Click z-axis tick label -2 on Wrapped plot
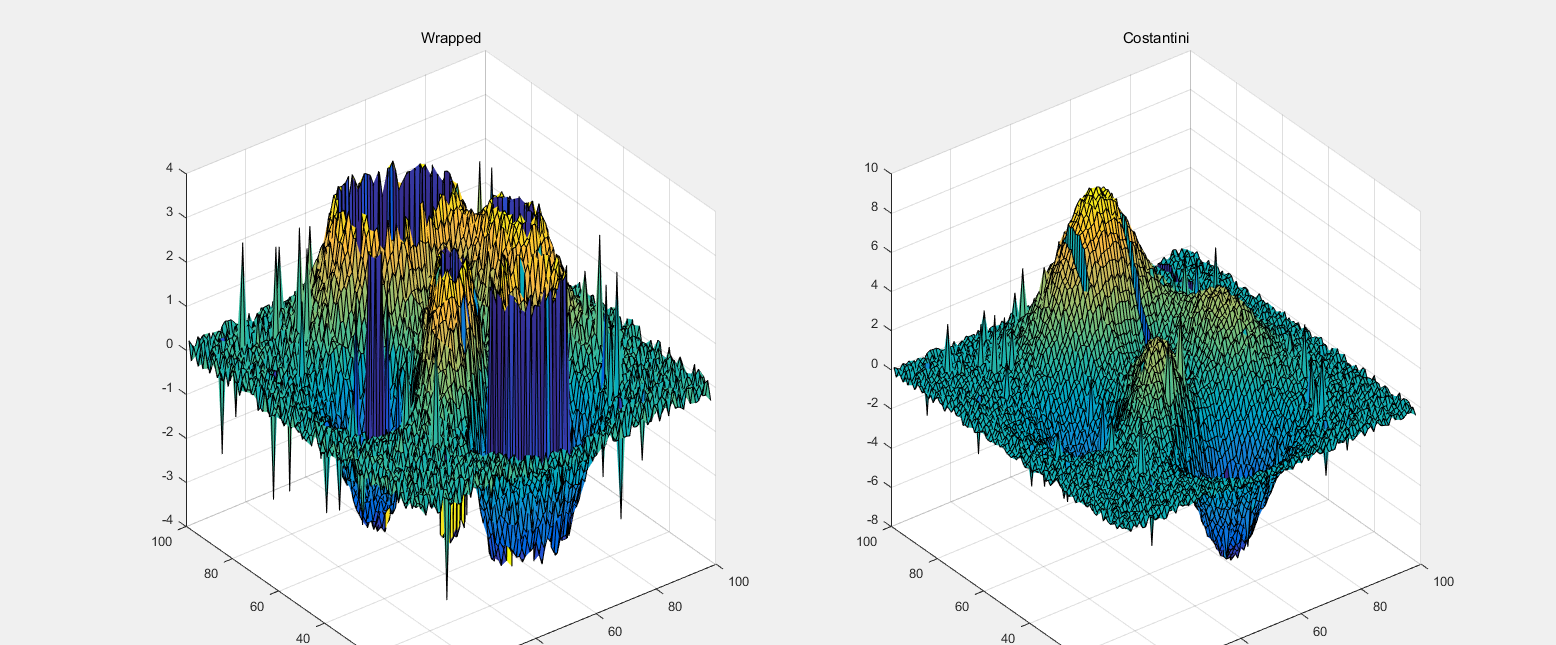Image resolution: width=1556 pixels, height=645 pixels. tap(168, 433)
